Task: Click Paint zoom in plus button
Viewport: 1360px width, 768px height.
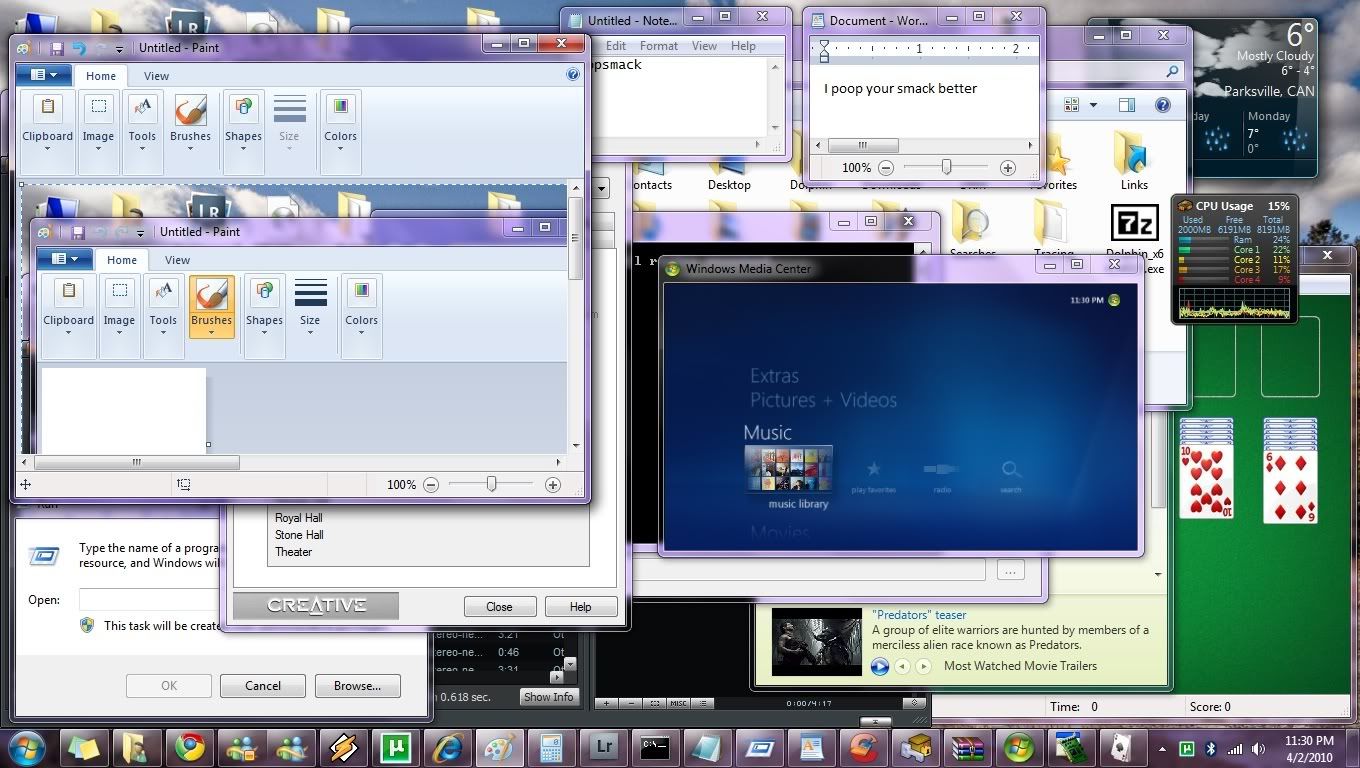Action: [552, 484]
